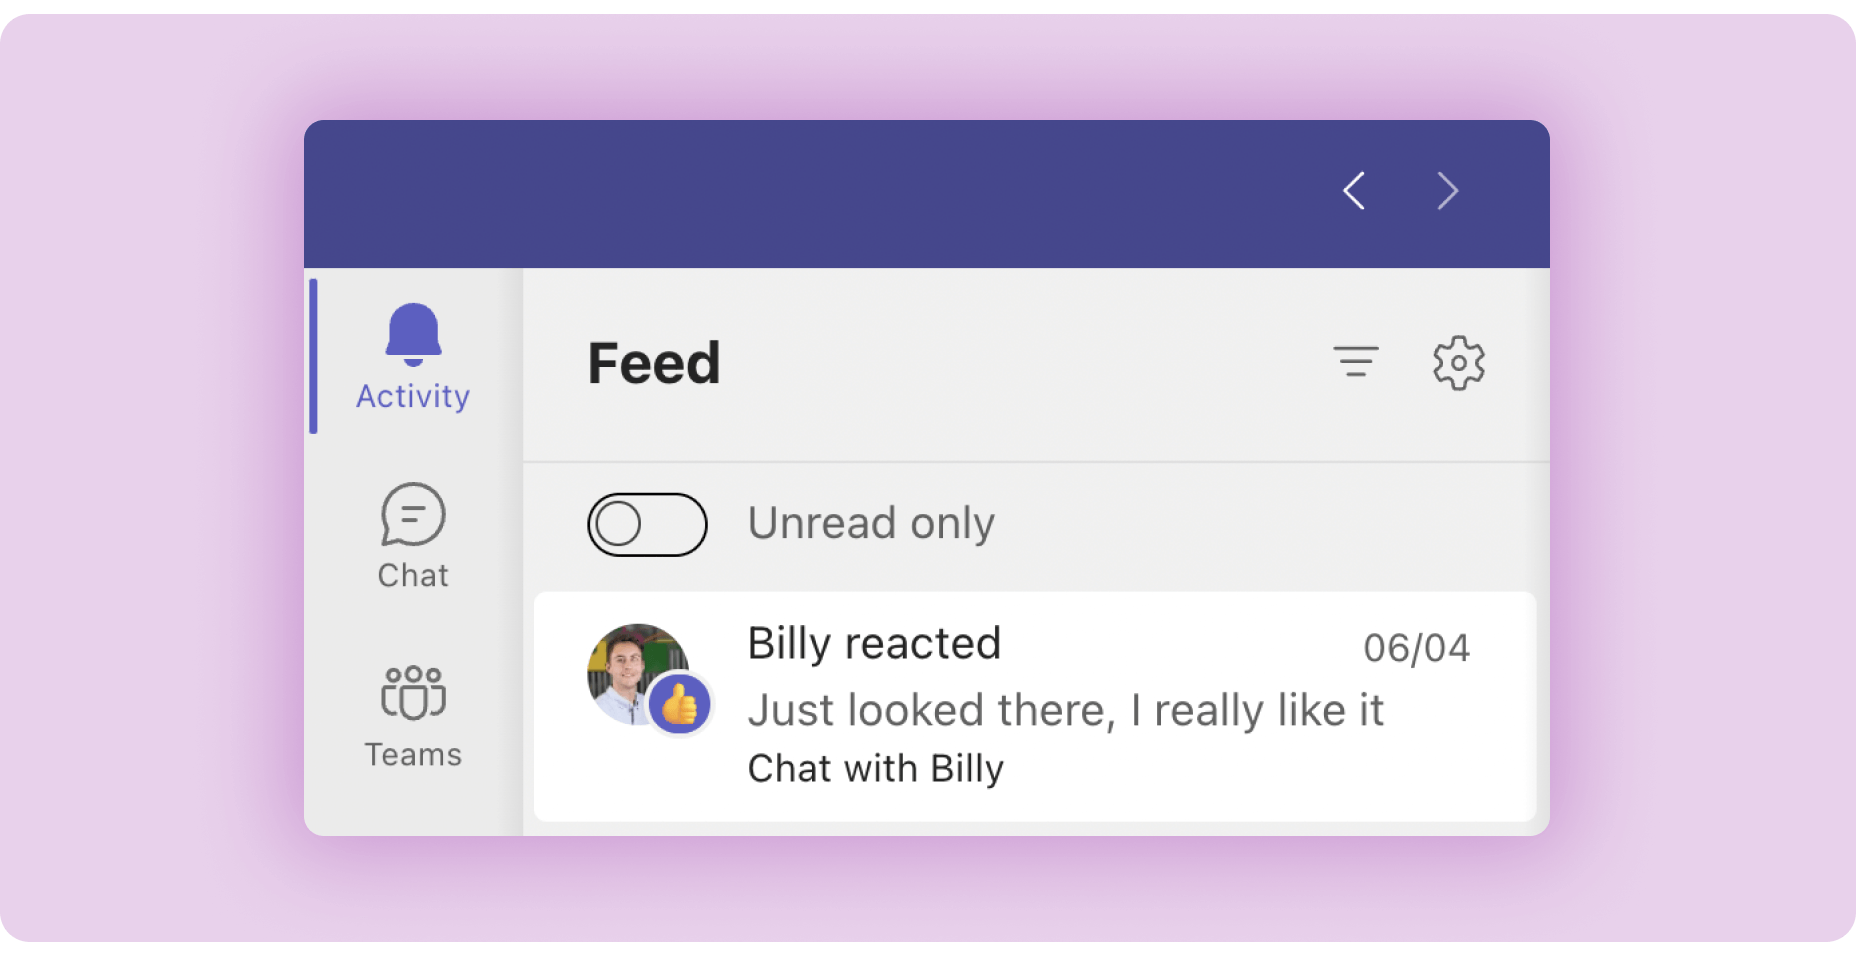The height and width of the screenshot is (956, 1856).
Task: Open the Chat with Billy link
Action: pyautogui.click(x=876, y=768)
